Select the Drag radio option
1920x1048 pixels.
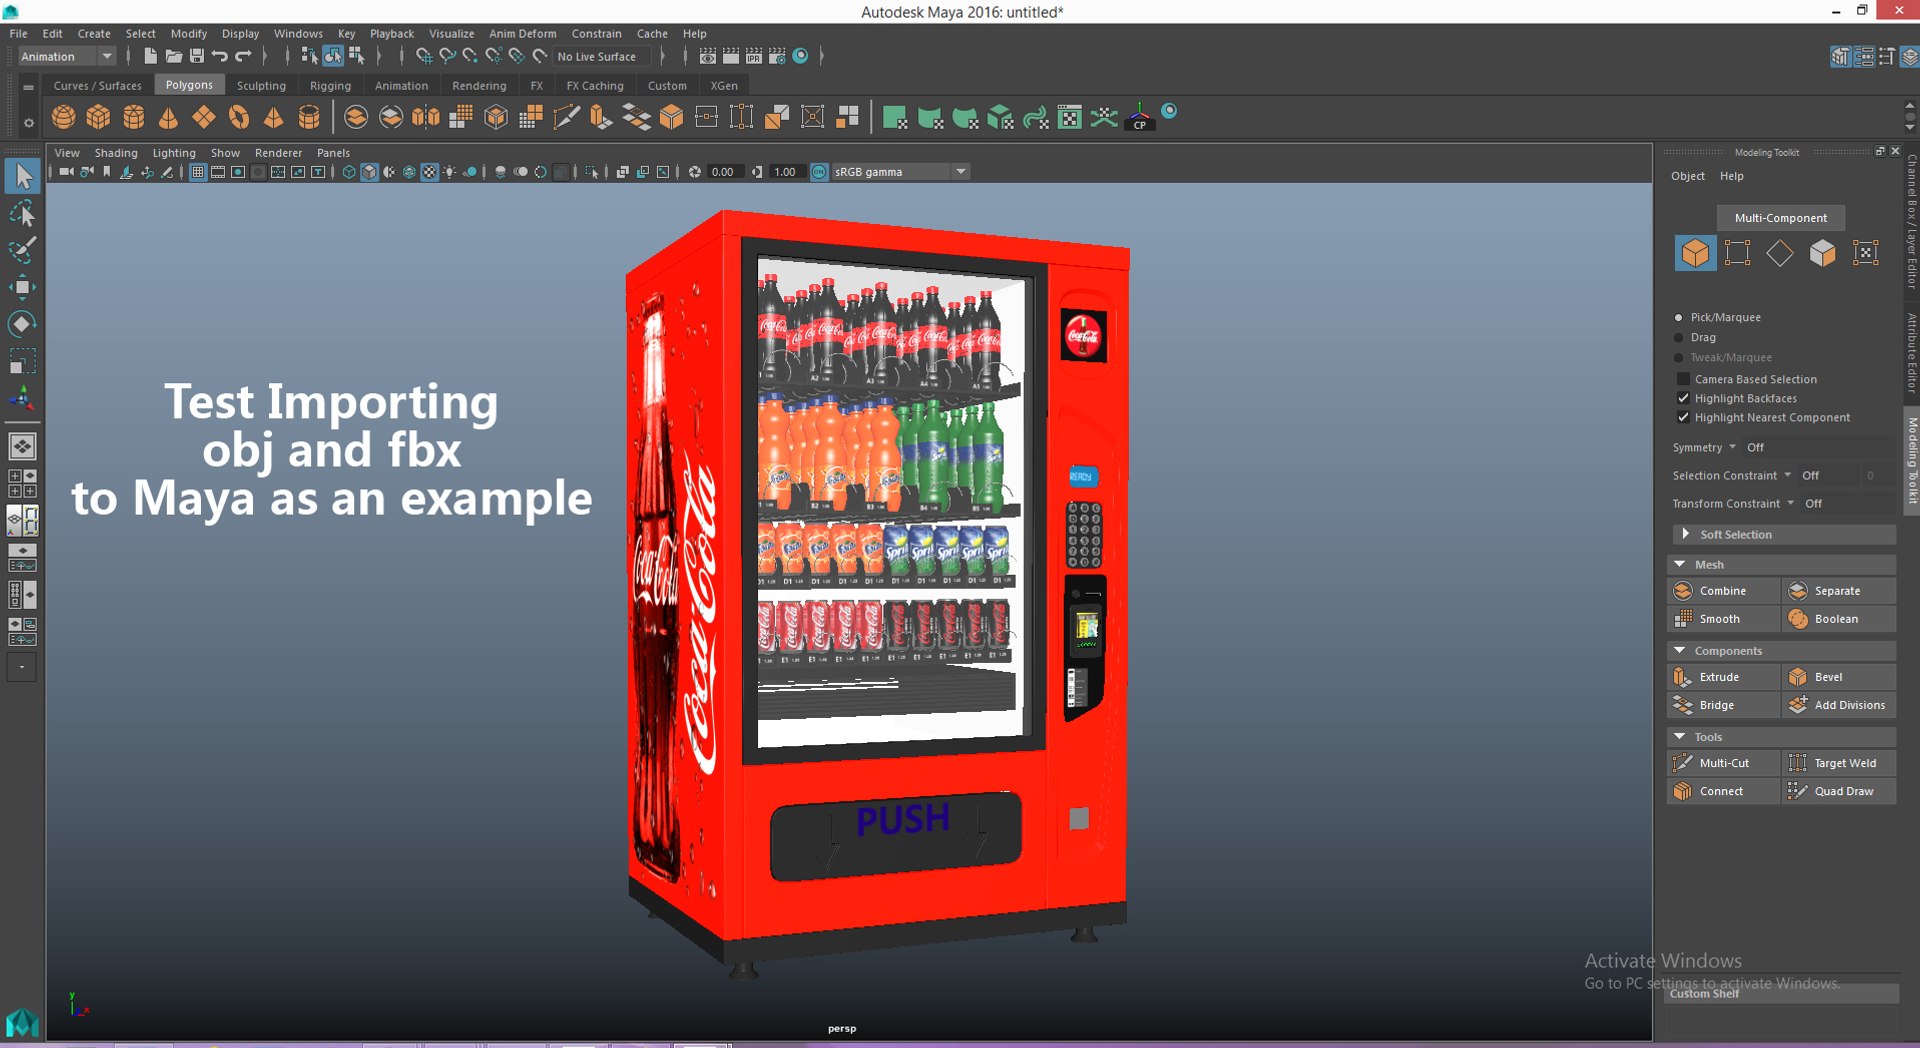[1679, 337]
